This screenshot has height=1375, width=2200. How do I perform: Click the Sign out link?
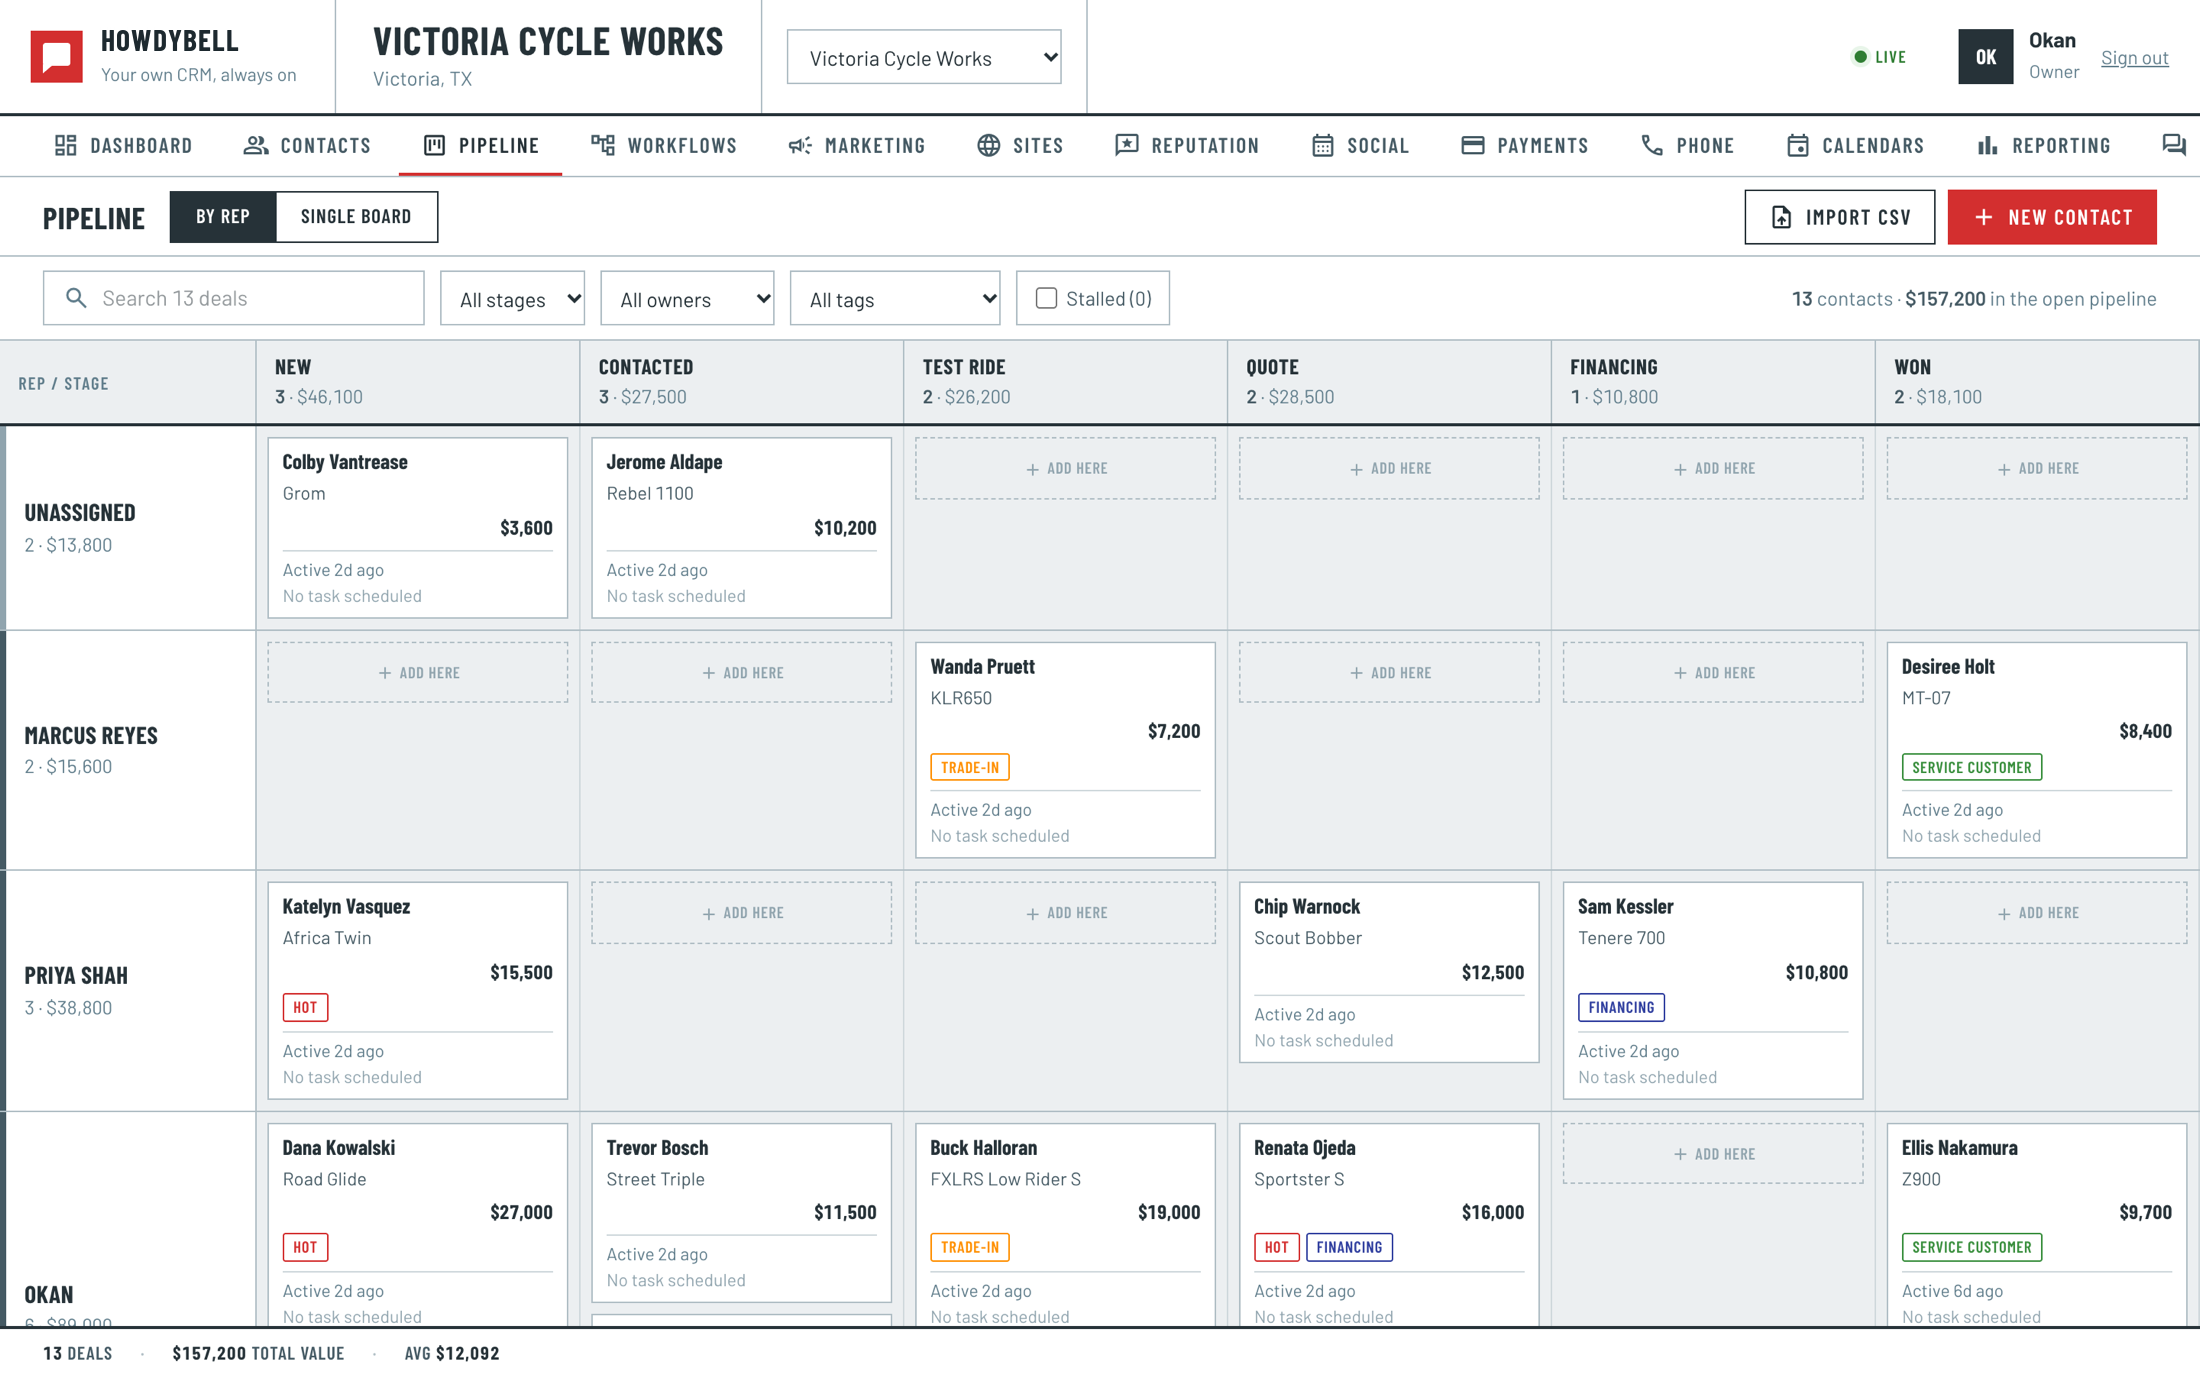[2135, 58]
